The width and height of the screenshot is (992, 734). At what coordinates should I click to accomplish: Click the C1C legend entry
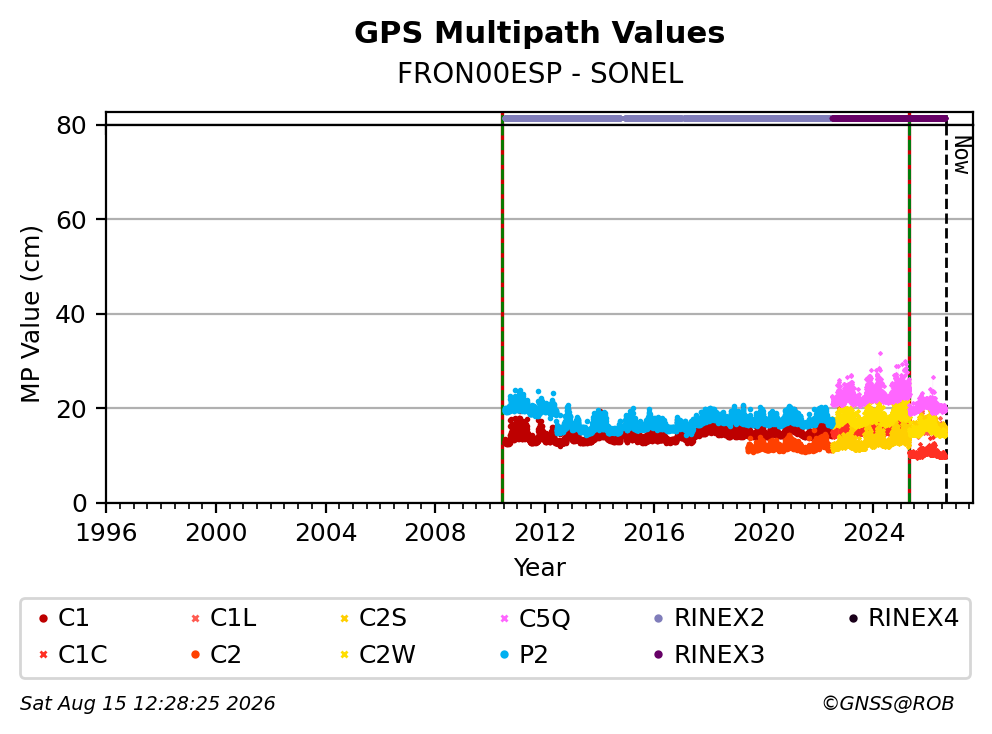(x=72, y=654)
